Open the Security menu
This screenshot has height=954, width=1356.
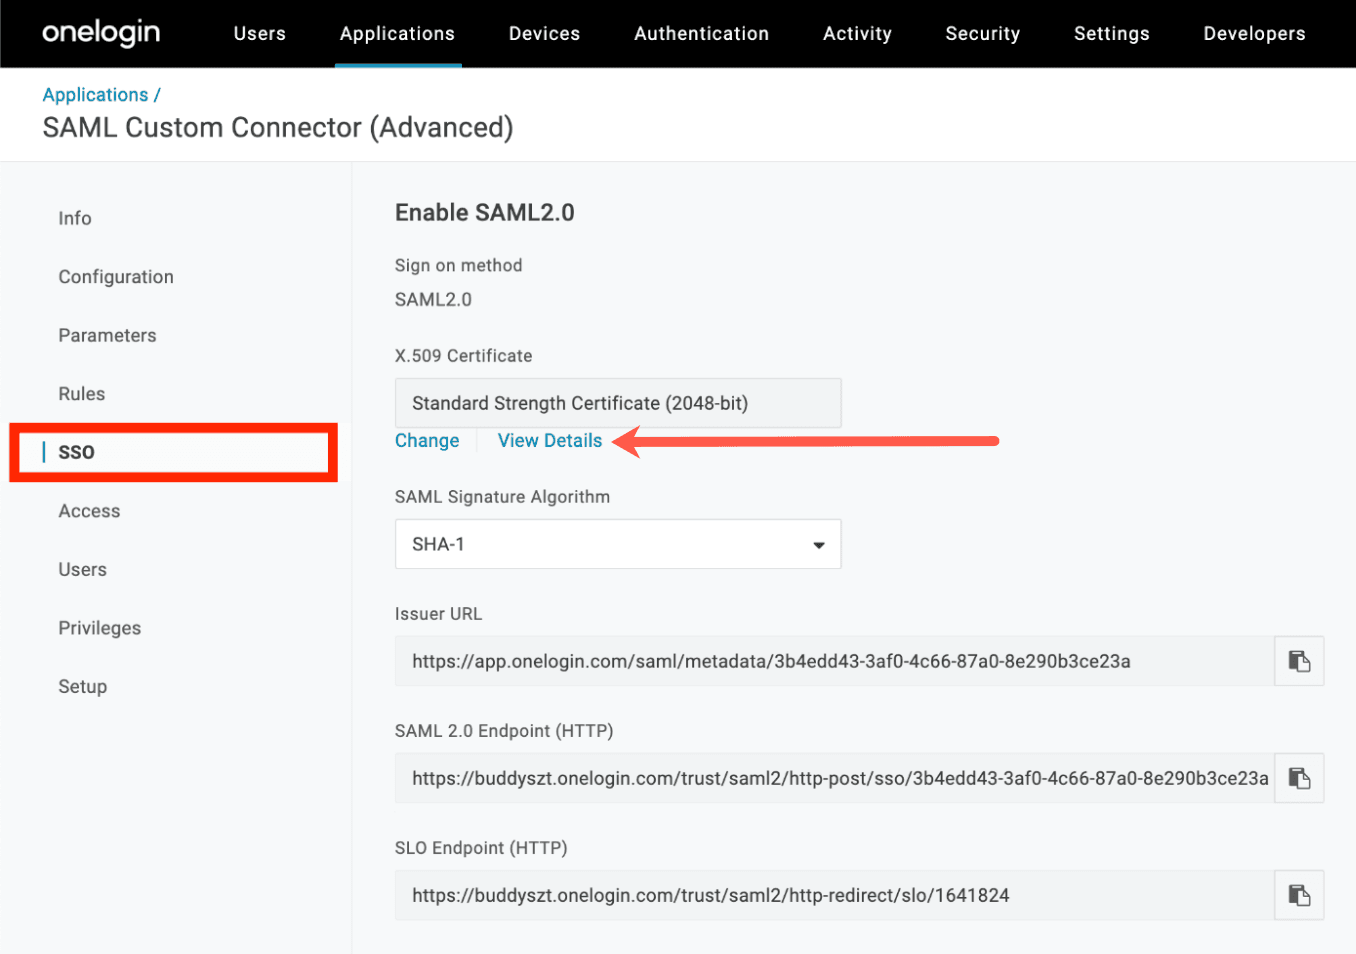982,33
